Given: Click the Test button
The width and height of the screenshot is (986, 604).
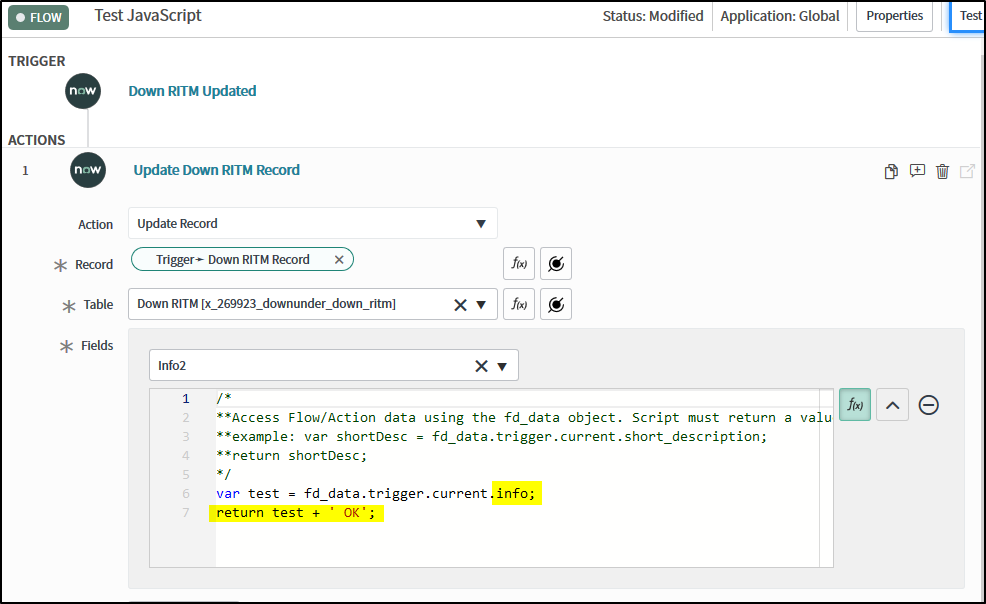Looking at the screenshot, I should coord(969,16).
